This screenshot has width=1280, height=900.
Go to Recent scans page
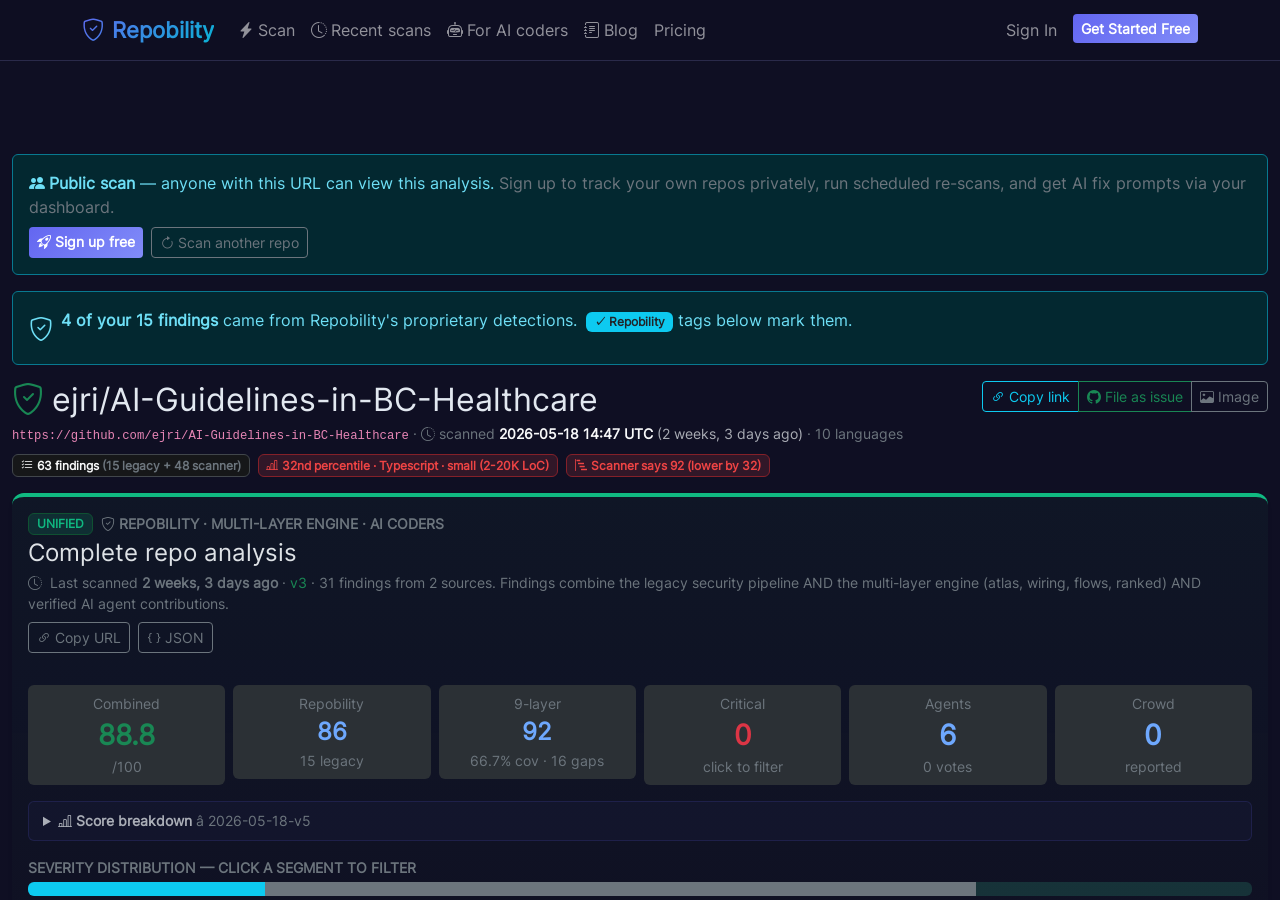coord(371,30)
